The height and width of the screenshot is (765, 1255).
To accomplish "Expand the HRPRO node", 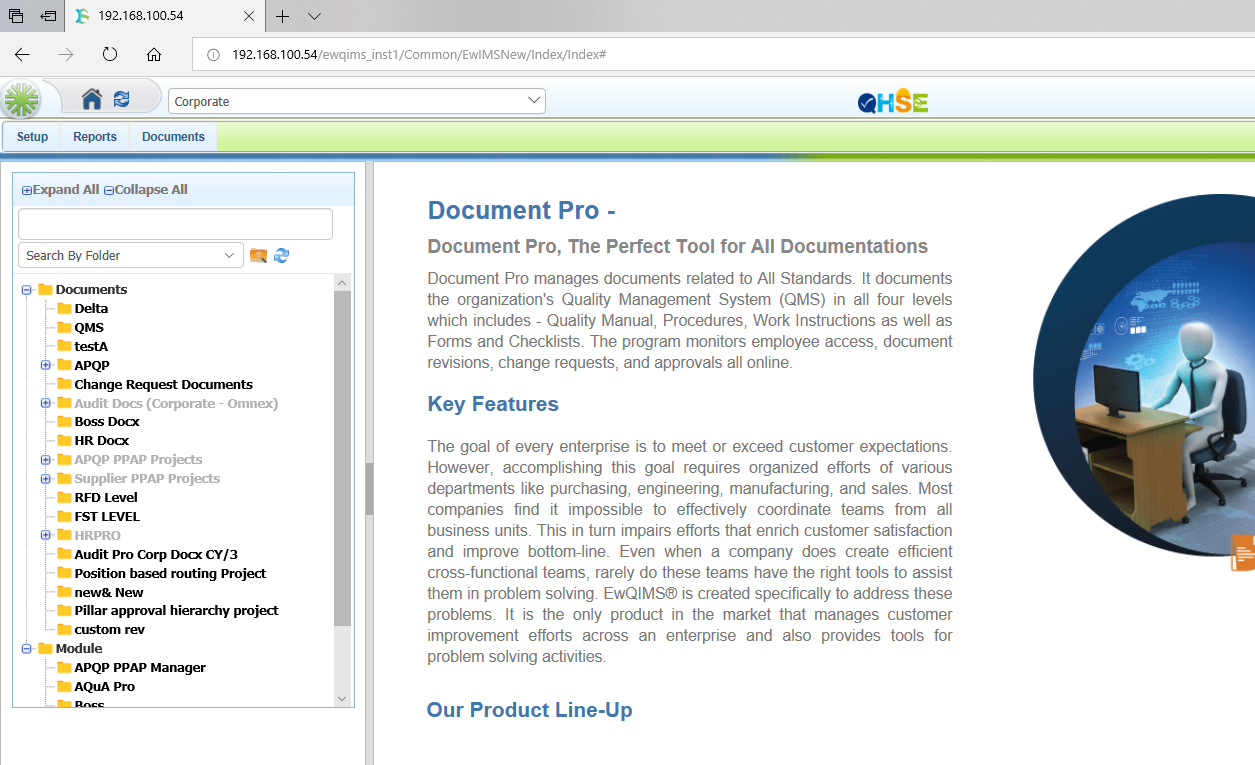I will coord(45,535).
